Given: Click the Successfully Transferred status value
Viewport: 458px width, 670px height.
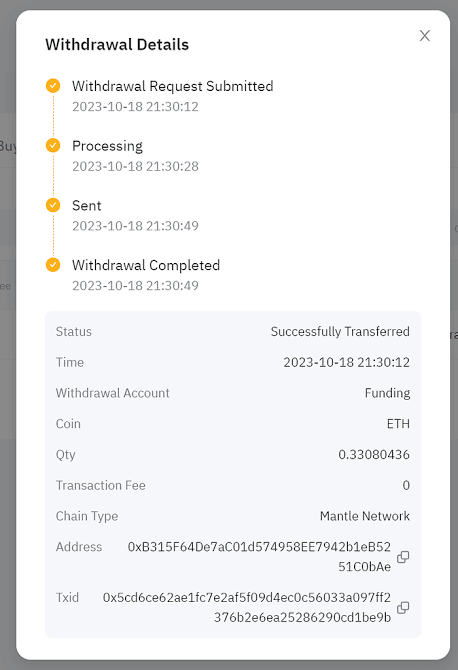Looking at the screenshot, I should [340, 332].
